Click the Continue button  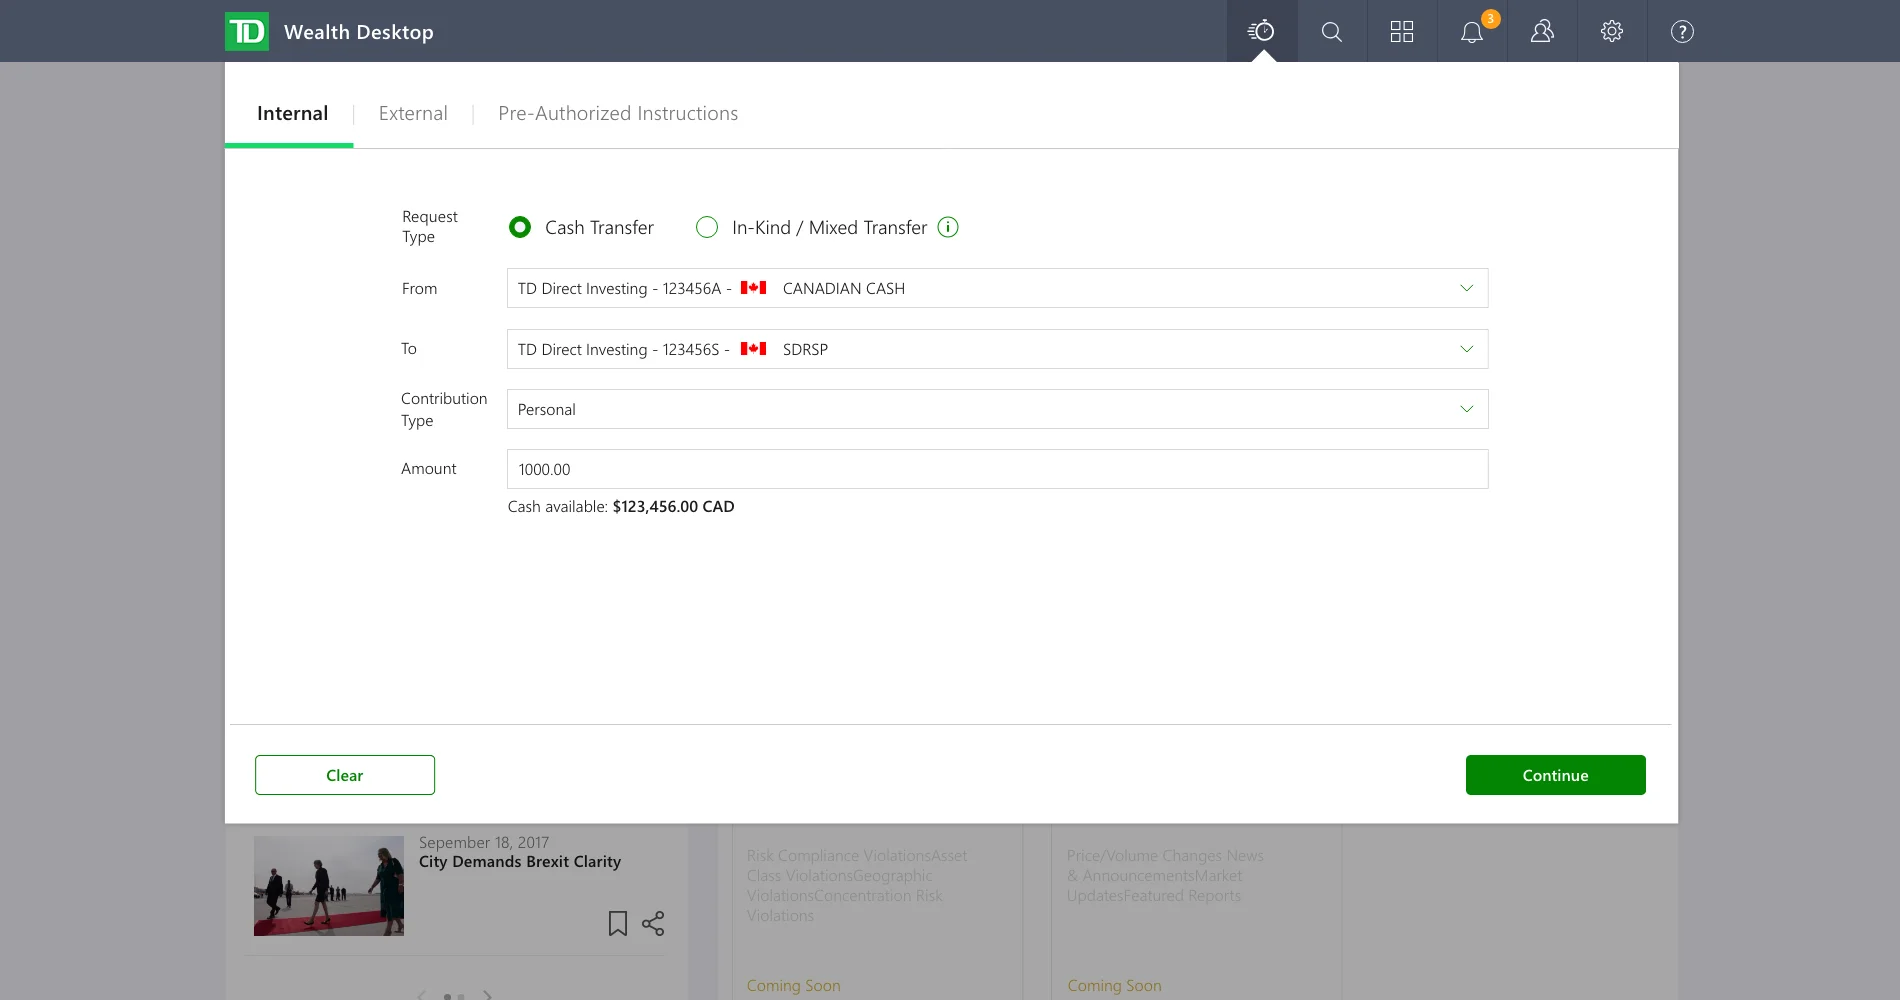(1556, 775)
